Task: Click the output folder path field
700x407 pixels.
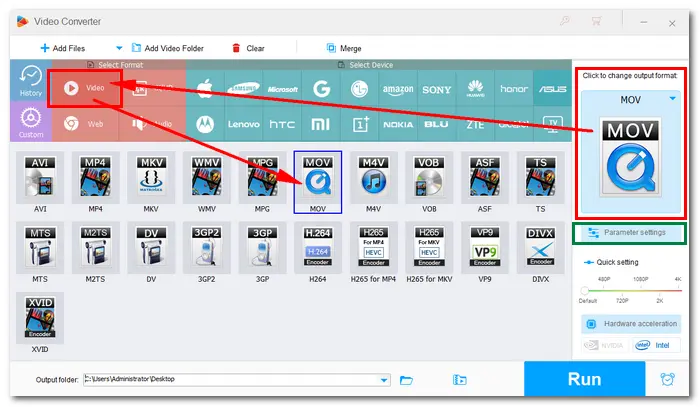Action: 237,380
